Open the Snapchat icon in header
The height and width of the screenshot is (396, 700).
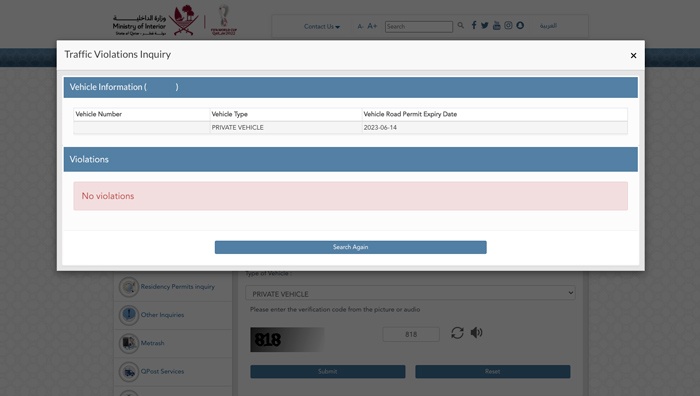coord(520,25)
